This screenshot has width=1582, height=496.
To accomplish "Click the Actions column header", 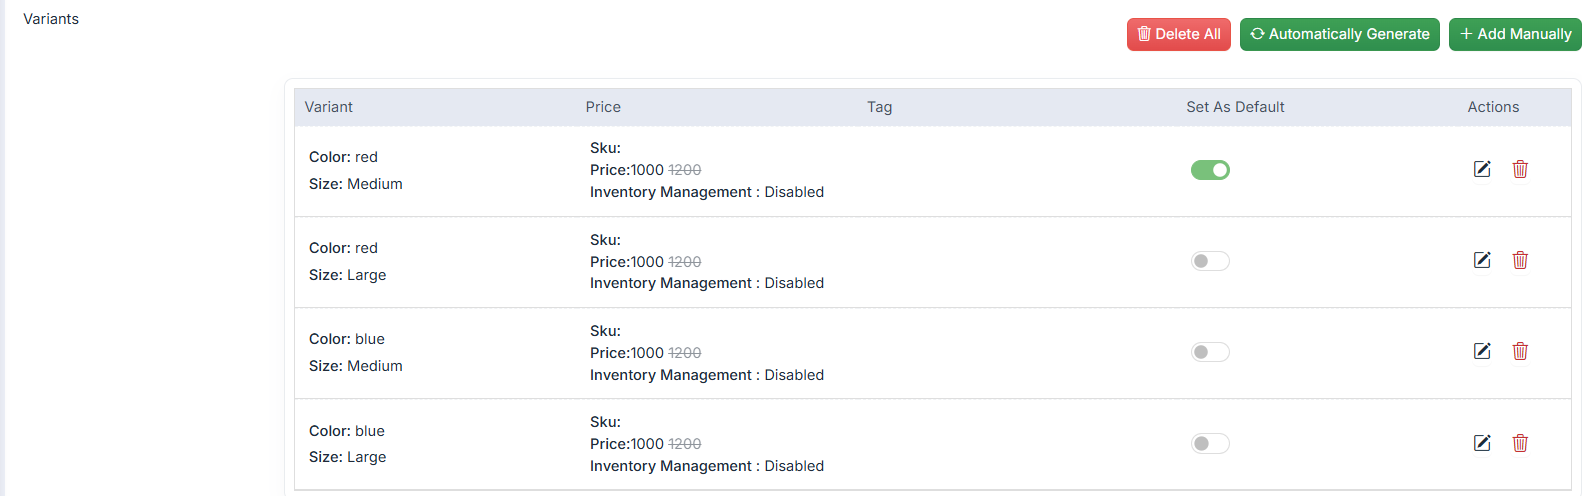I will [x=1493, y=107].
